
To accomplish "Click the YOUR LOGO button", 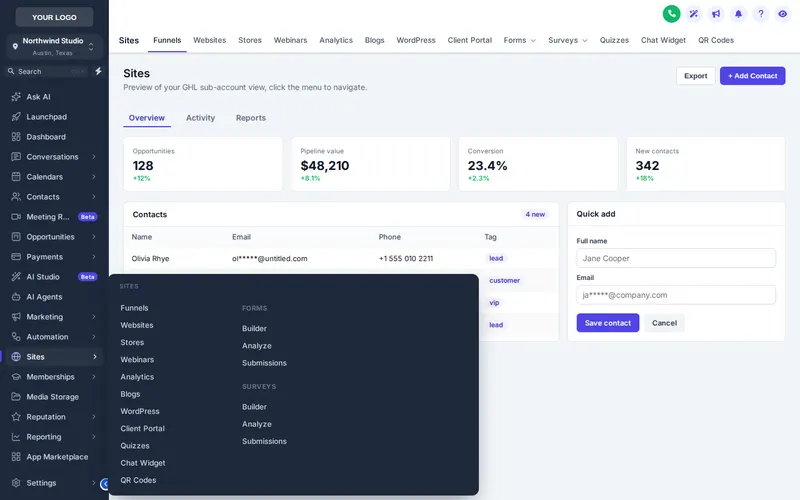I will click(x=54, y=17).
